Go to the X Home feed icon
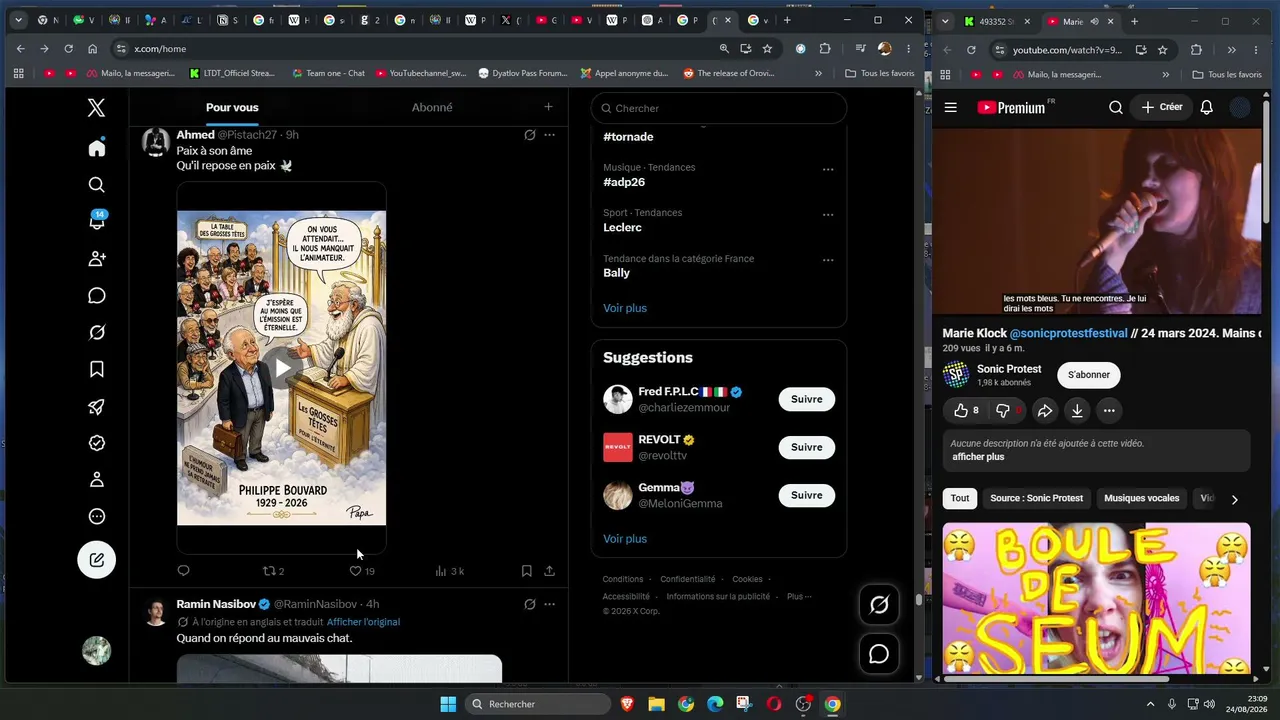Image resolution: width=1280 pixels, height=720 pixels. click(x=97, y=148)
